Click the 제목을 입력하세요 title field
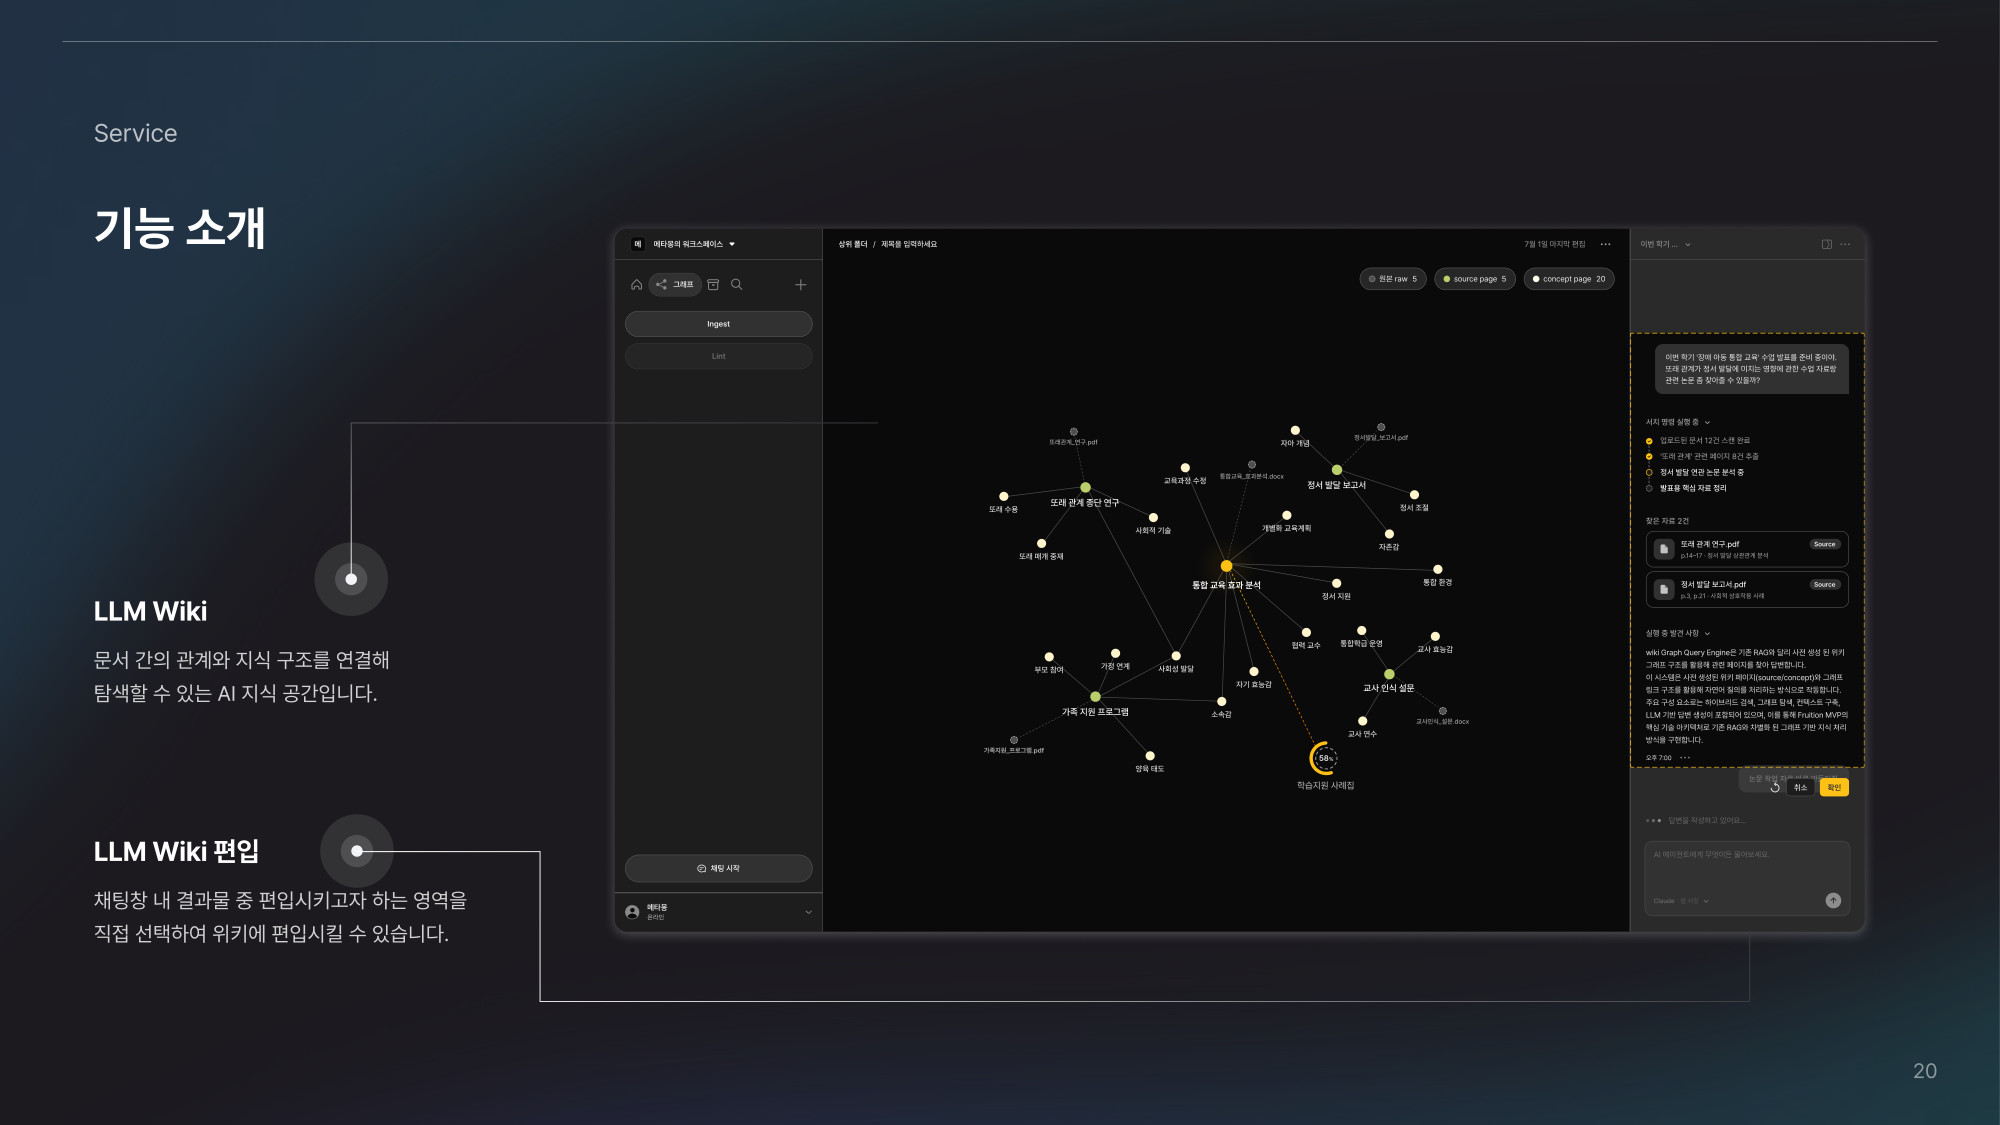The width and height of the screenshot is (2000, 1125). [x=909, y=244]
